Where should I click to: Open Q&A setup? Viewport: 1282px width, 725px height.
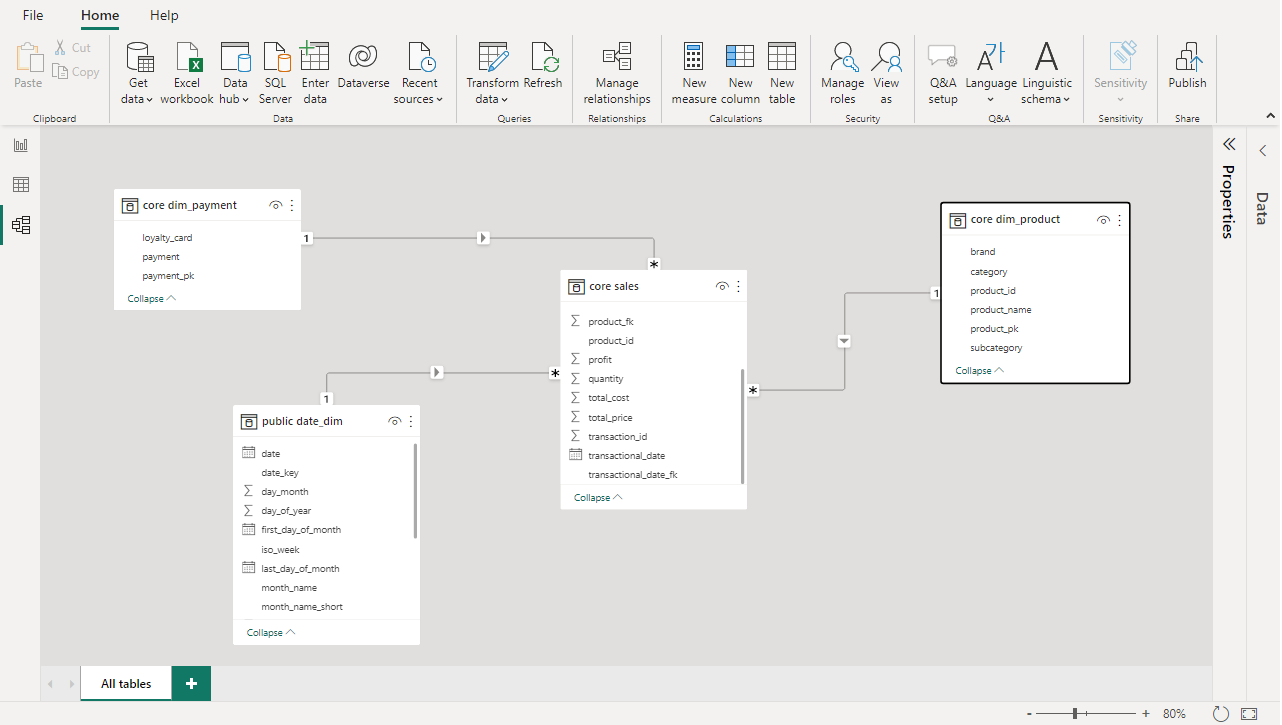(941, 70)
